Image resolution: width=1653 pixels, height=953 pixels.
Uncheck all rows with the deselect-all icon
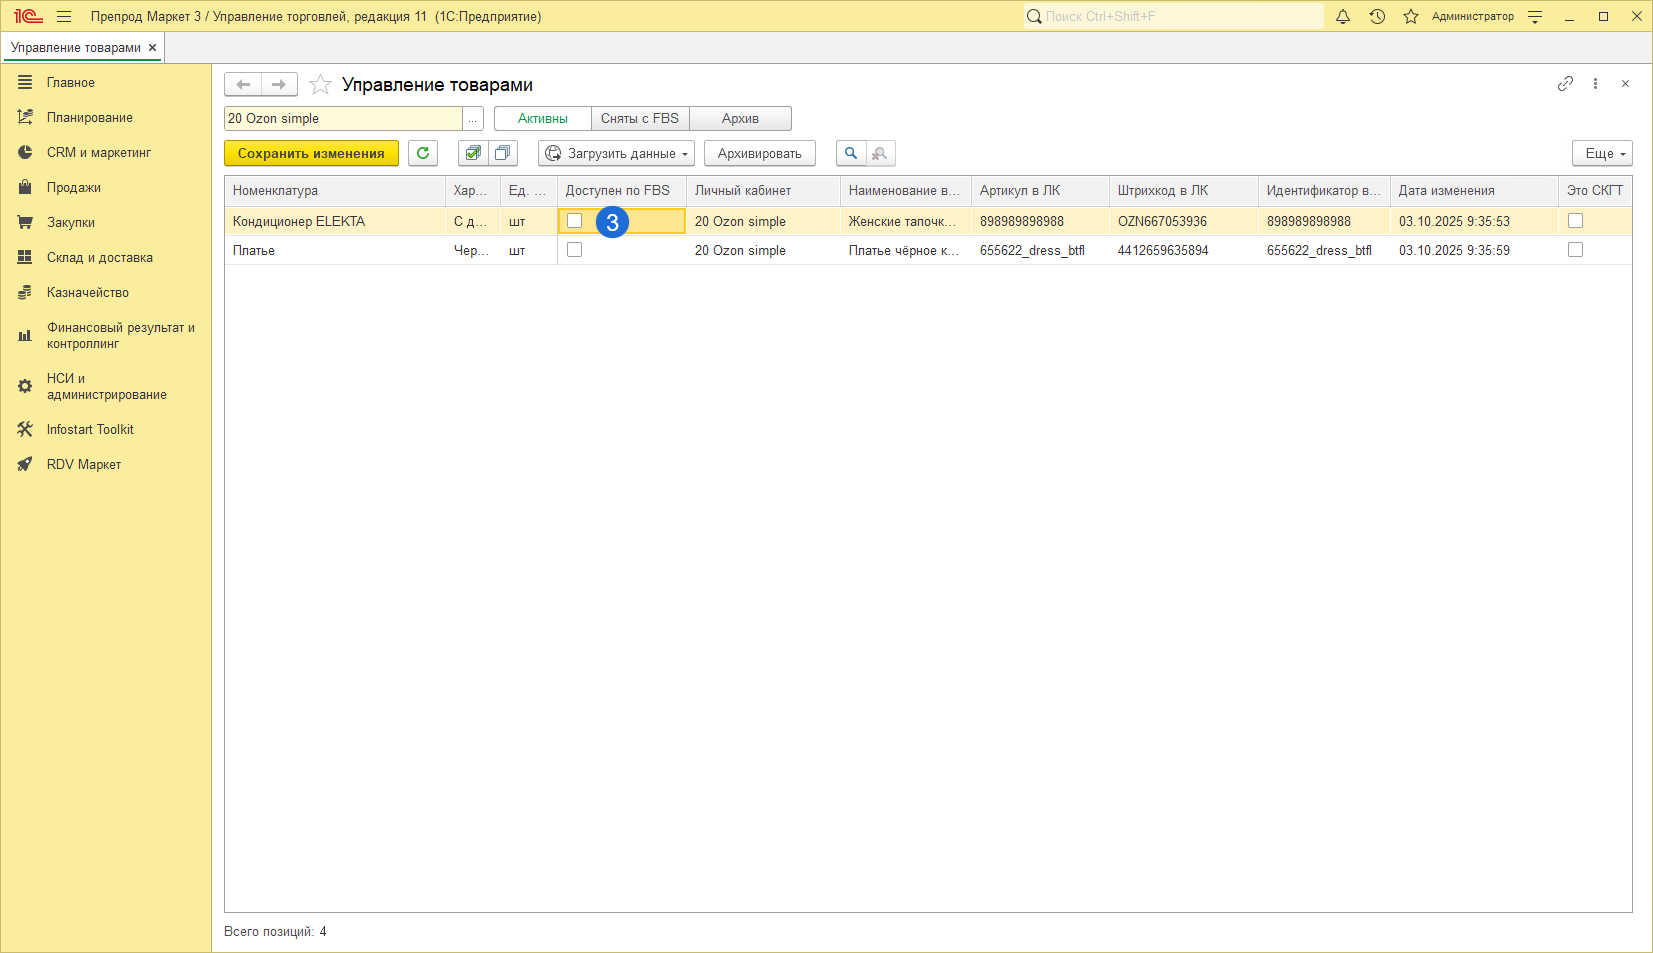click(x=502, y=153)
